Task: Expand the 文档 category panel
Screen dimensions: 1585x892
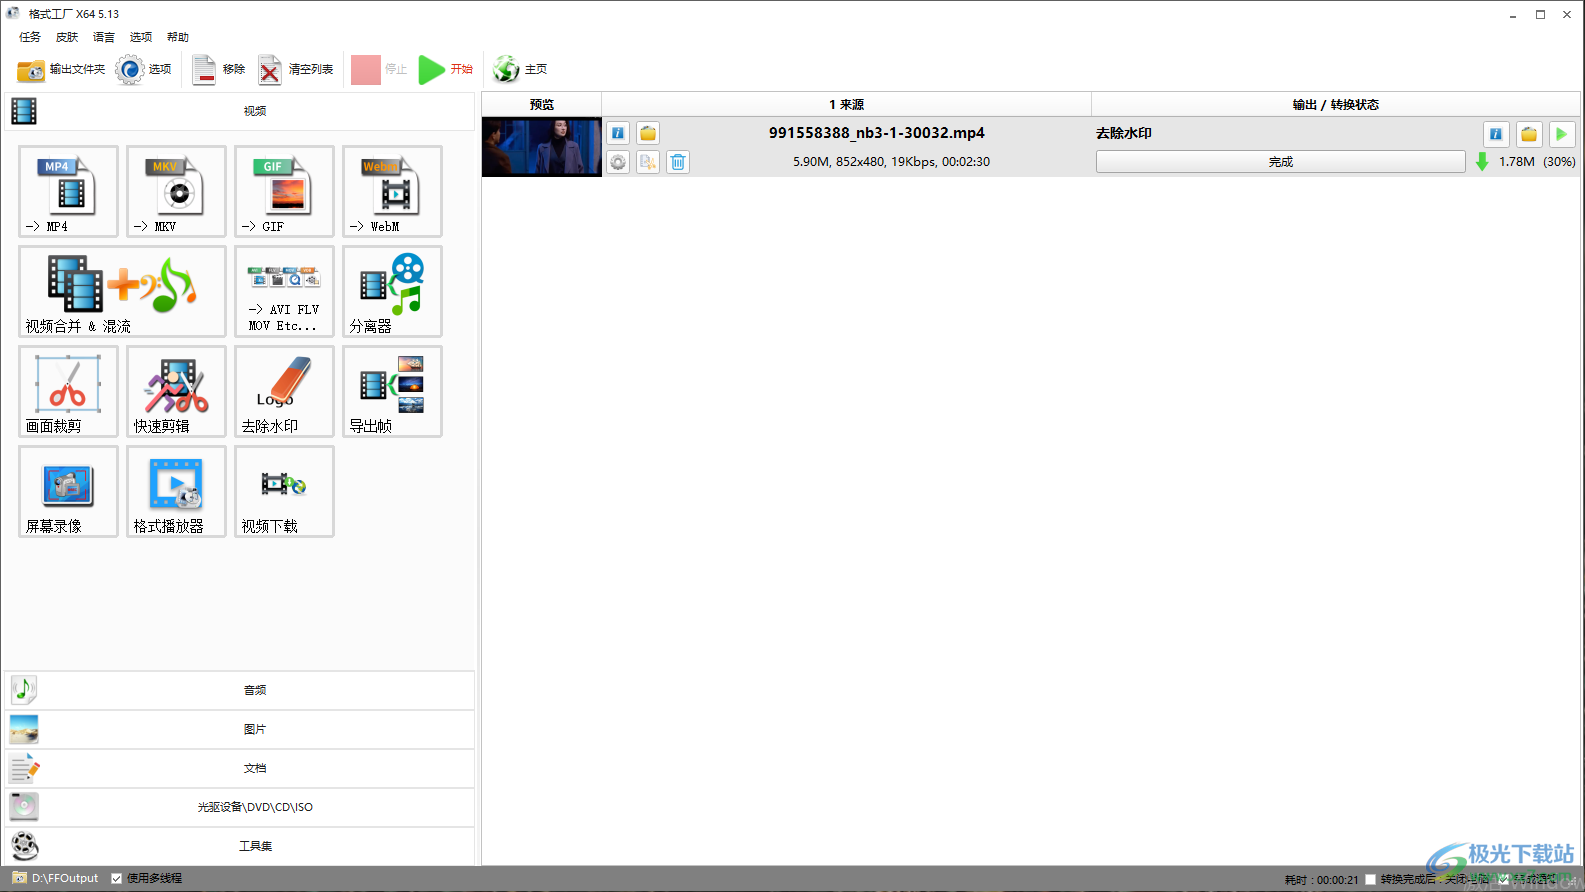Action: point(240,768)
